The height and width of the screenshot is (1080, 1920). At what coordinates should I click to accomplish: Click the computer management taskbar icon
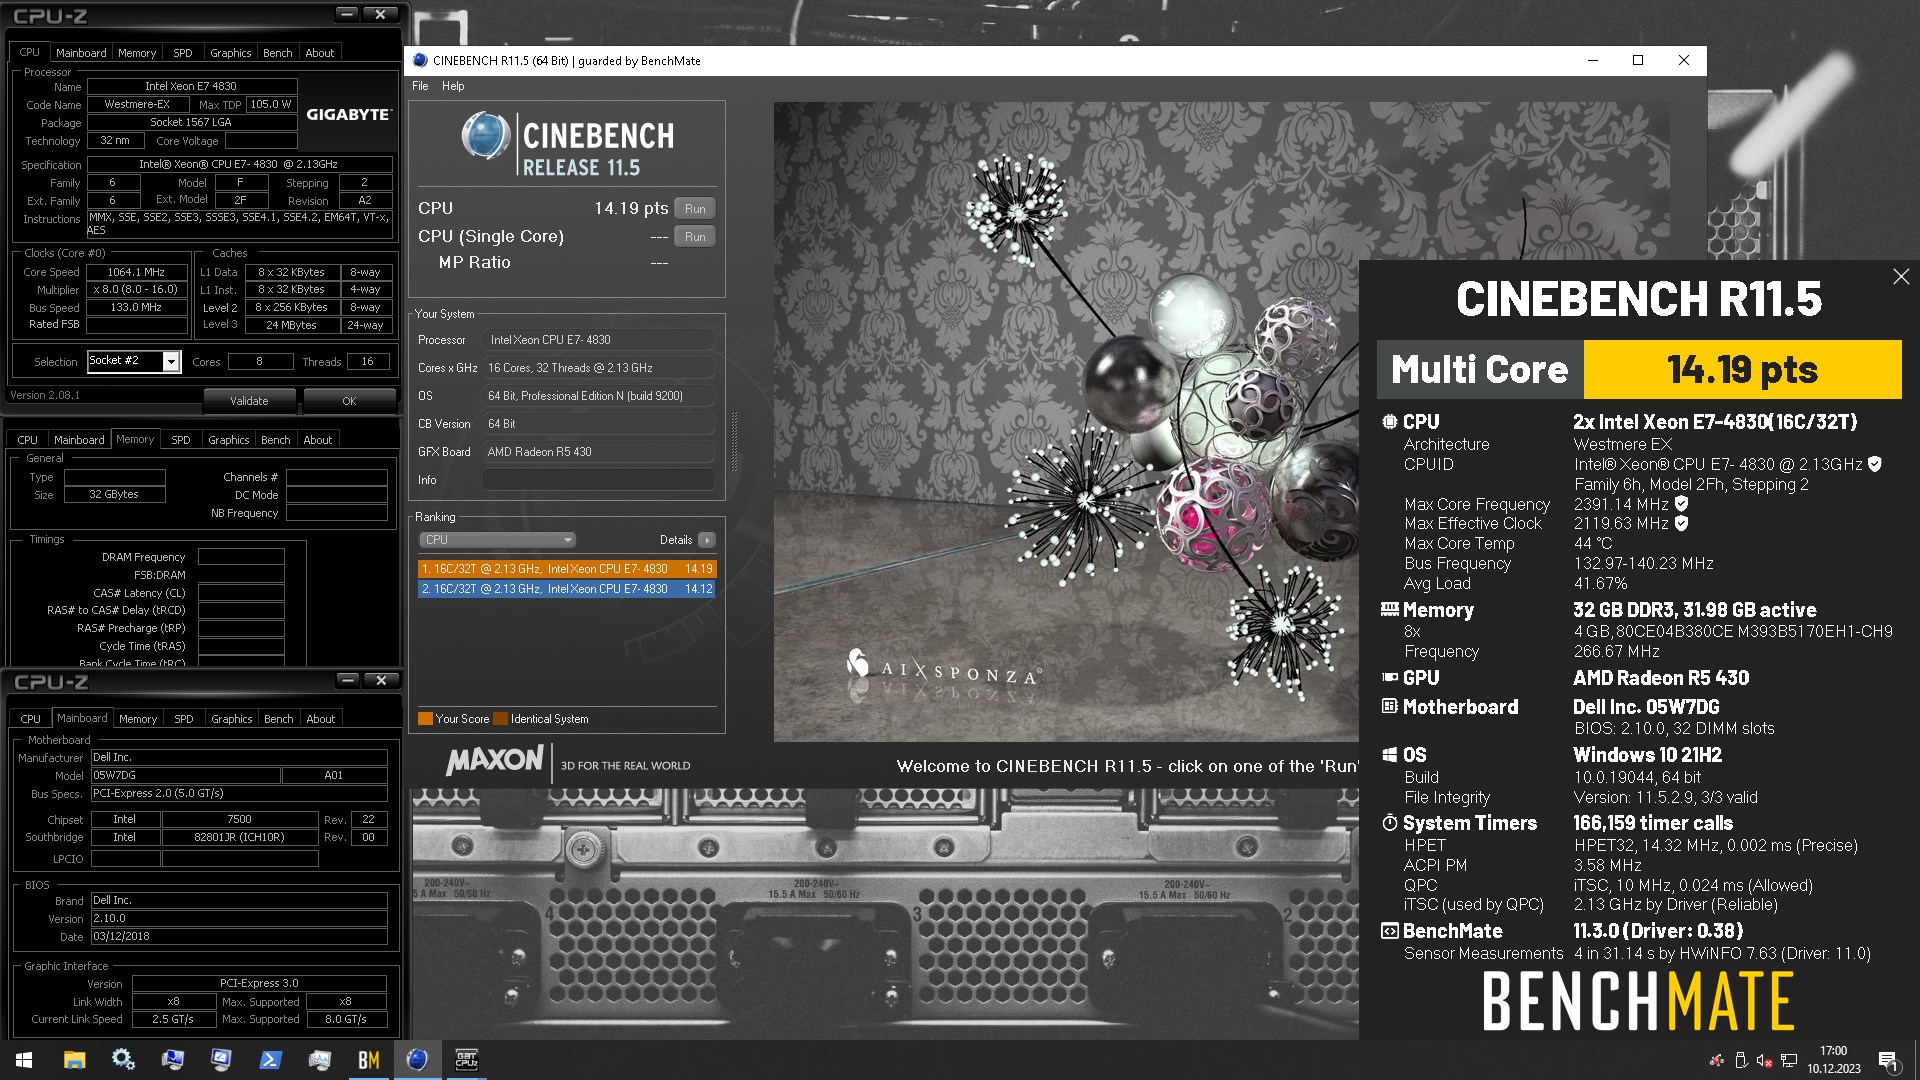(x=221, y=1060)
